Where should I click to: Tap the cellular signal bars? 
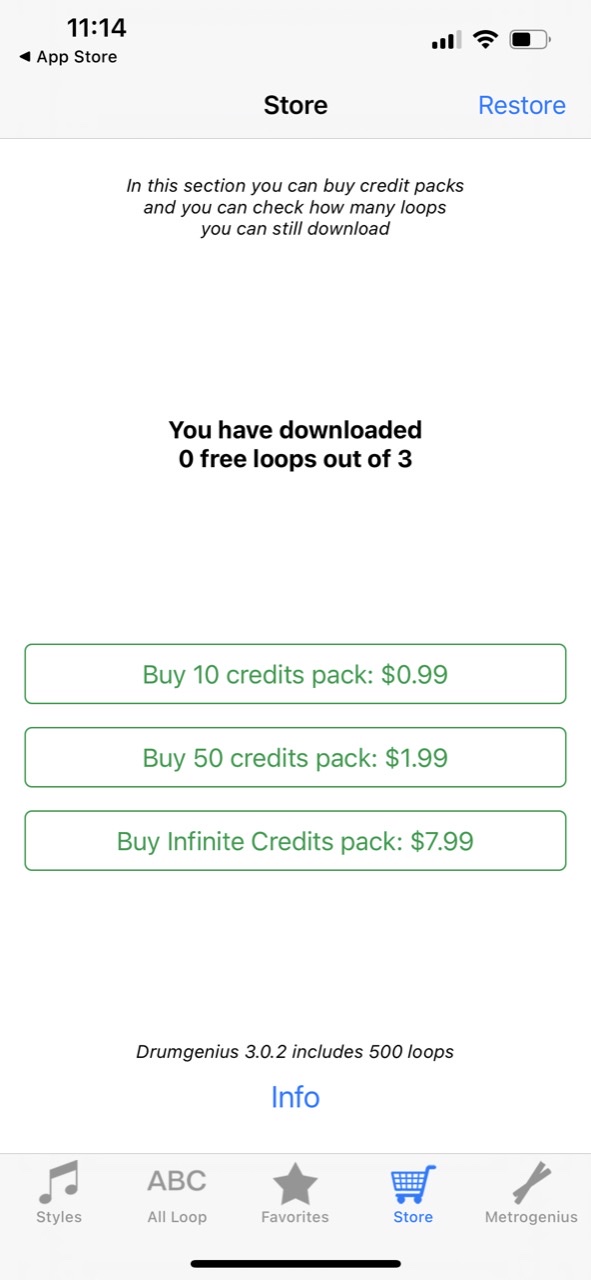(x=446, y=40)
